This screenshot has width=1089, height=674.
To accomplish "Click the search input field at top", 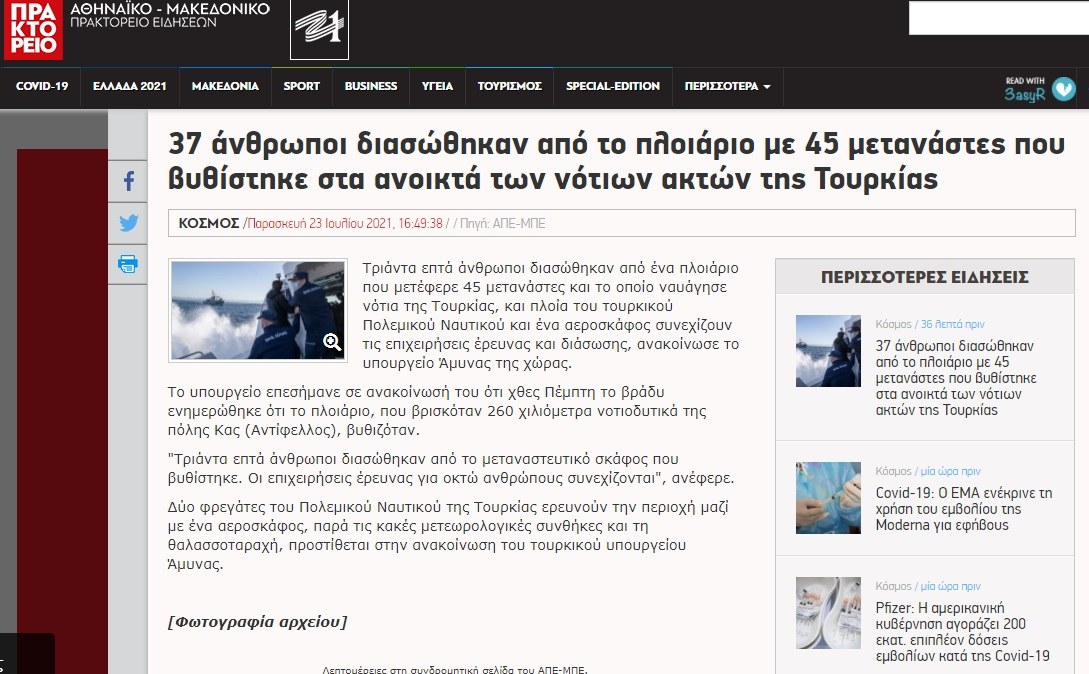I will point(998,18).
